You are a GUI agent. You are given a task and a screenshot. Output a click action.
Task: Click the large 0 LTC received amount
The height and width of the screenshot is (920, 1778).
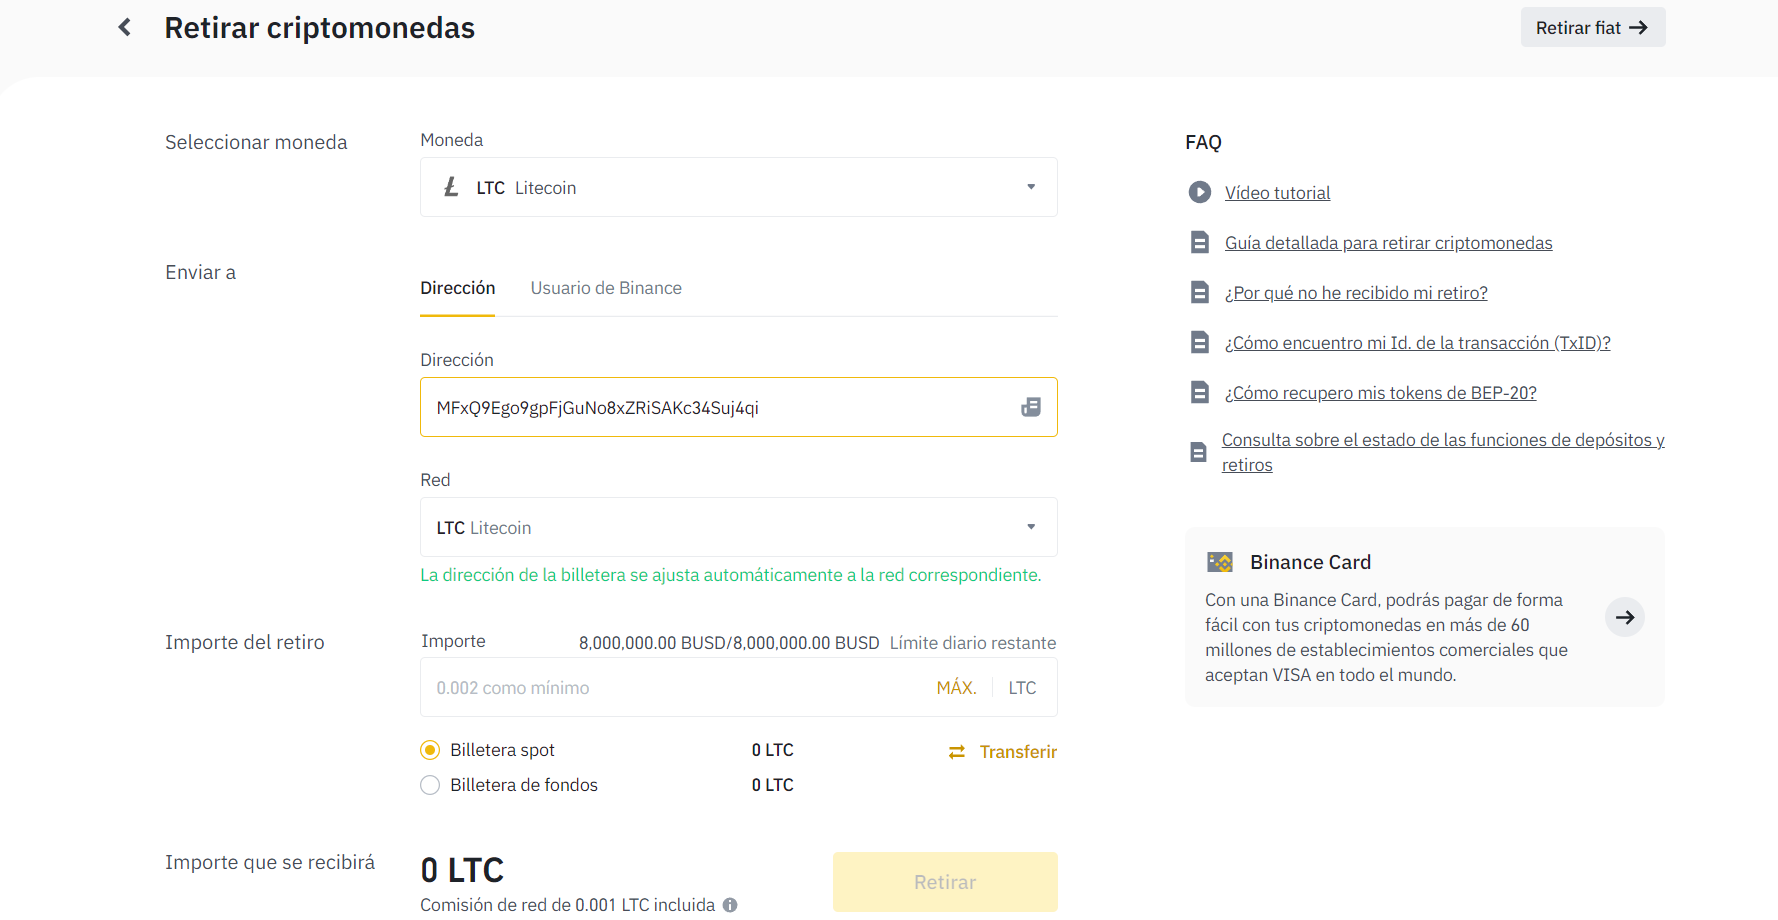462,870
